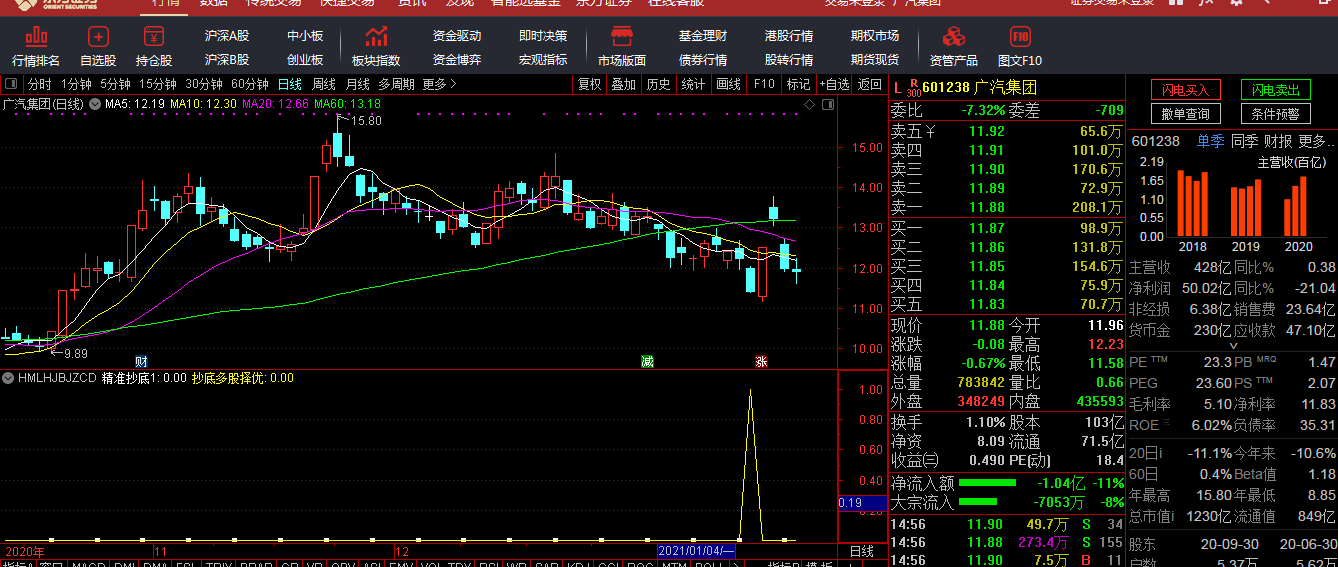Click the 601238 广汽集团 stock title

click(979, 87)
